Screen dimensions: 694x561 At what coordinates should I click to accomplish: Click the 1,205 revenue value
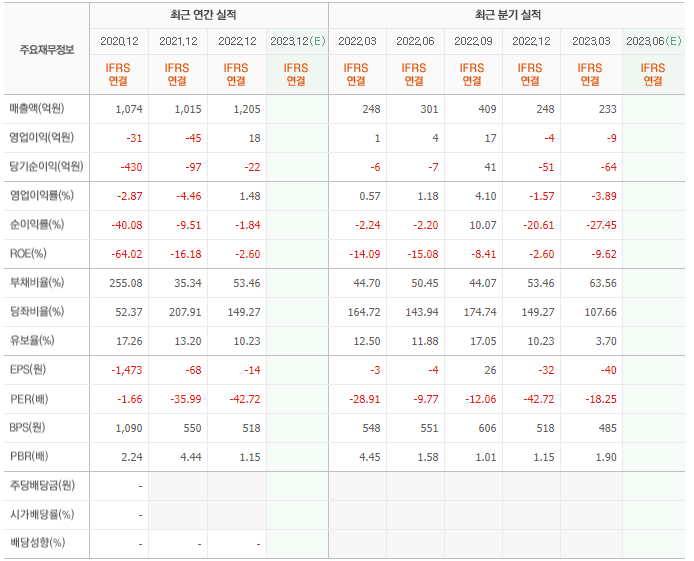[247, 109]
